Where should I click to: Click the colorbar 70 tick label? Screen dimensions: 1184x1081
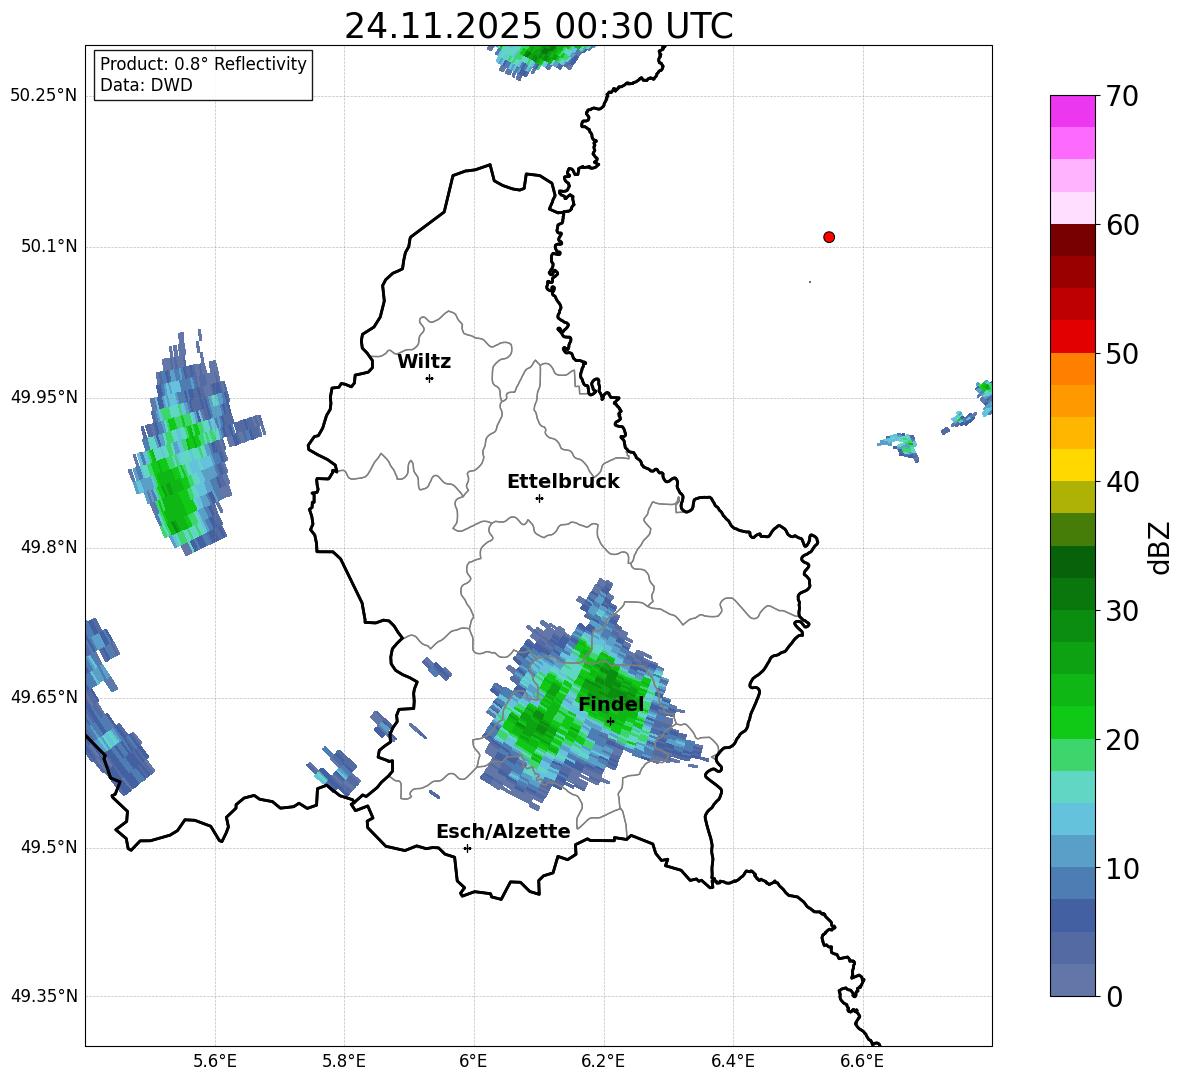(1122, 96)
